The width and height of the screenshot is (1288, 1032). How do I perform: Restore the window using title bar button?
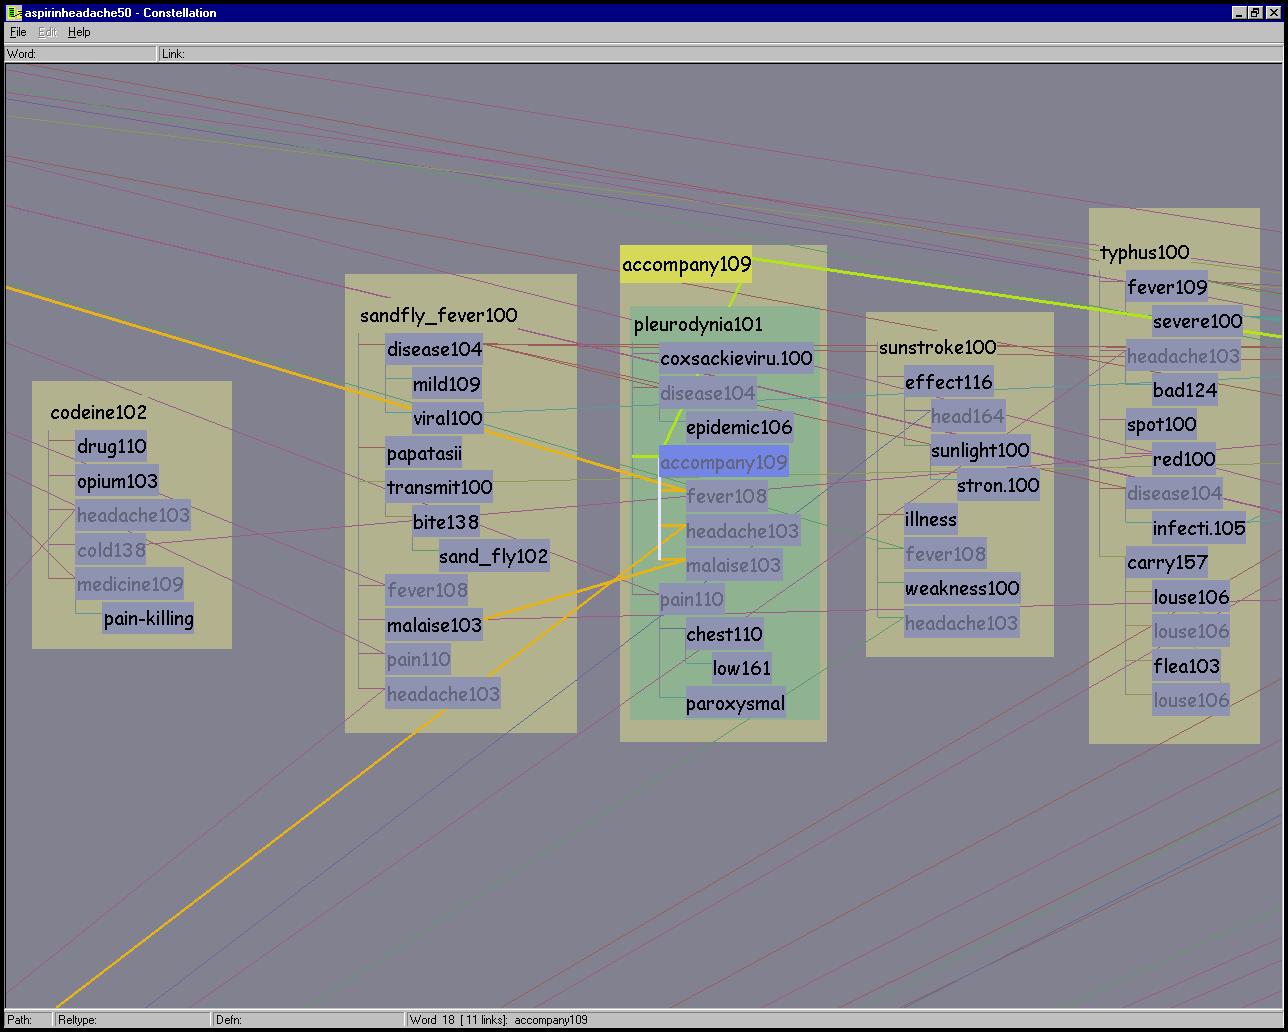(1255, 12)
